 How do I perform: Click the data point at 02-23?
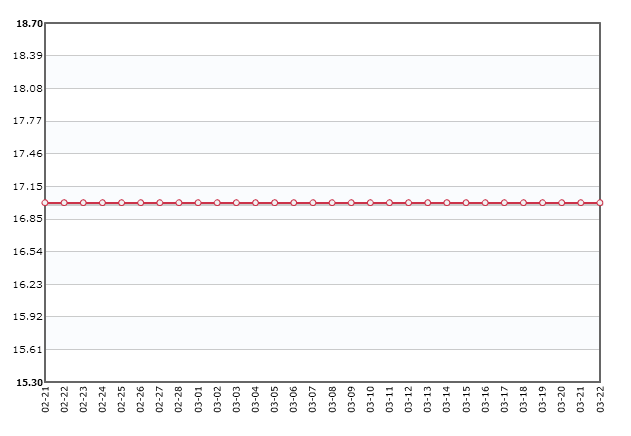tap(83, 203)
